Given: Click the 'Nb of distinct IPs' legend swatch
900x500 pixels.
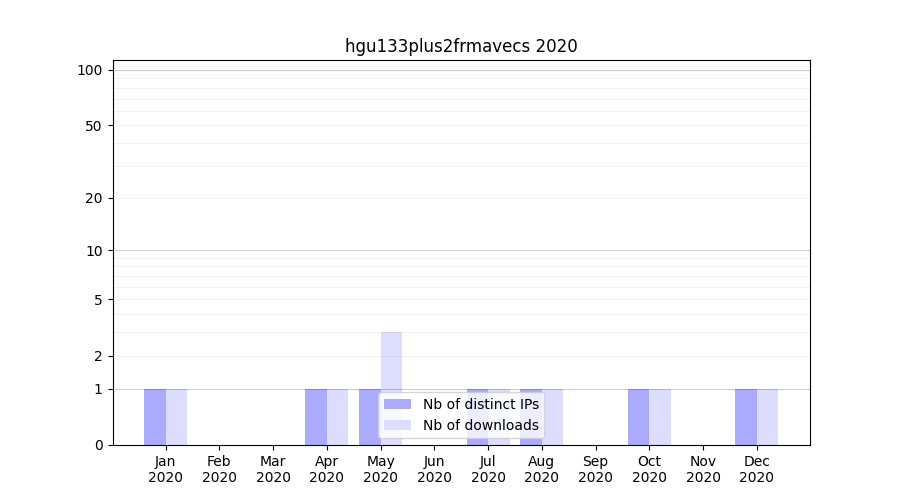Looking at the screenshot, I should (x=397, y=404).
